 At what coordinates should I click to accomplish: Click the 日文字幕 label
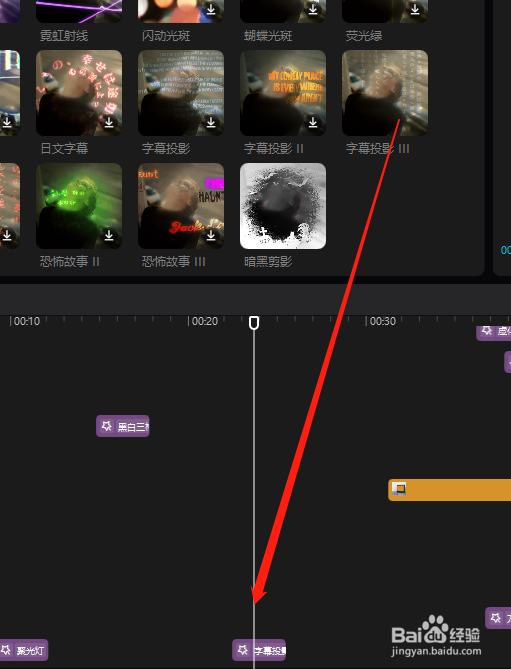(64, 148)
